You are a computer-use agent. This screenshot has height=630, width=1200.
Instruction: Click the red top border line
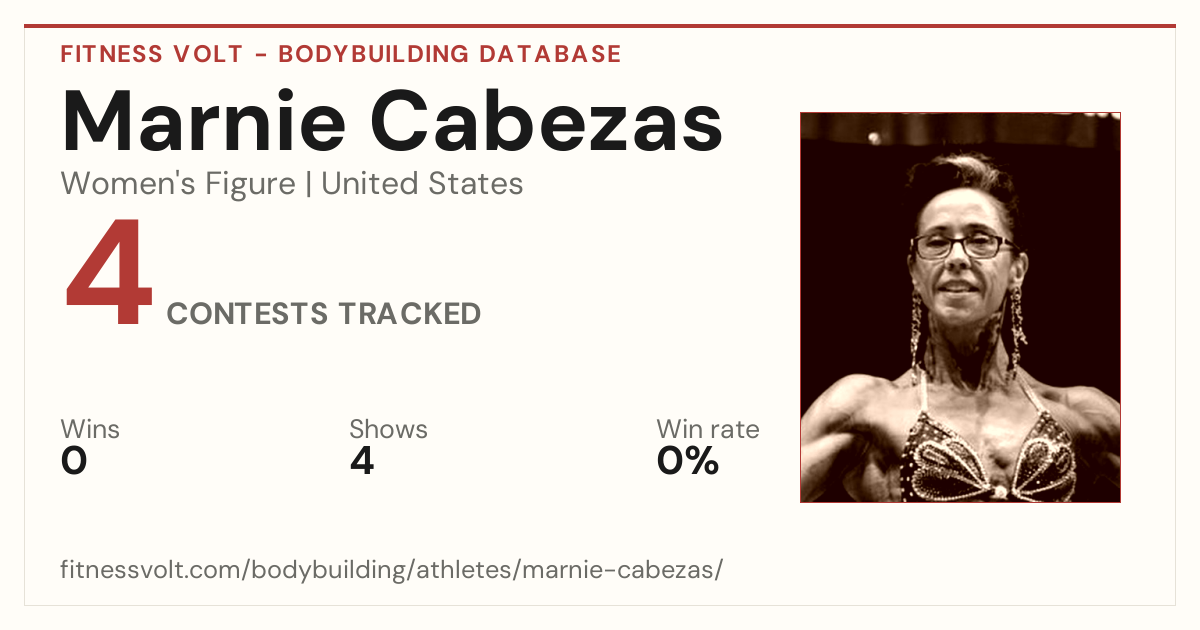(600, 26)
